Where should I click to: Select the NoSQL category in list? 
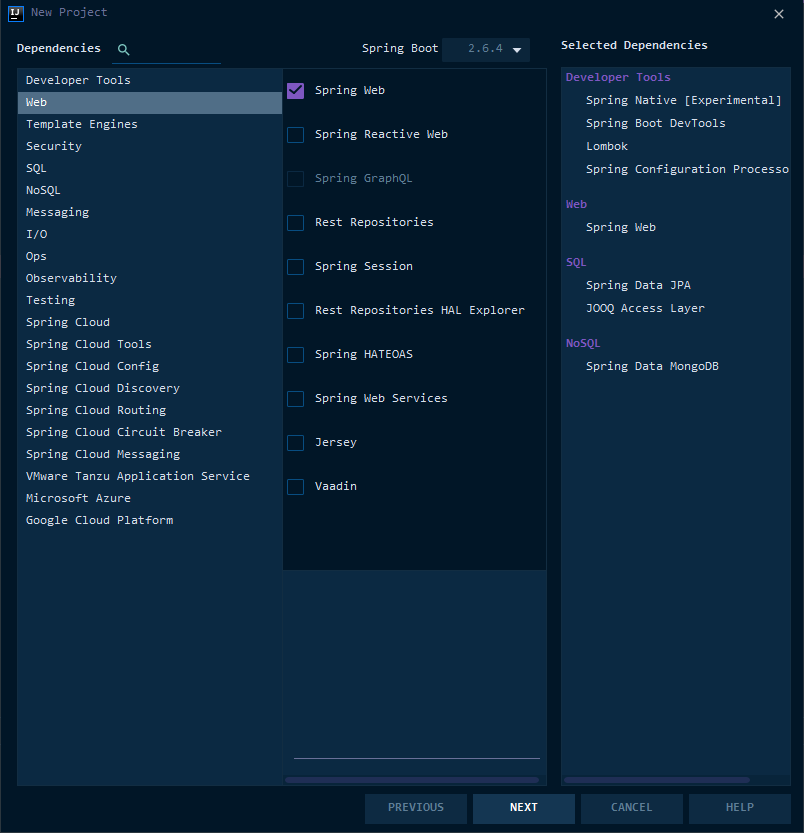click(x=44, y=190)
